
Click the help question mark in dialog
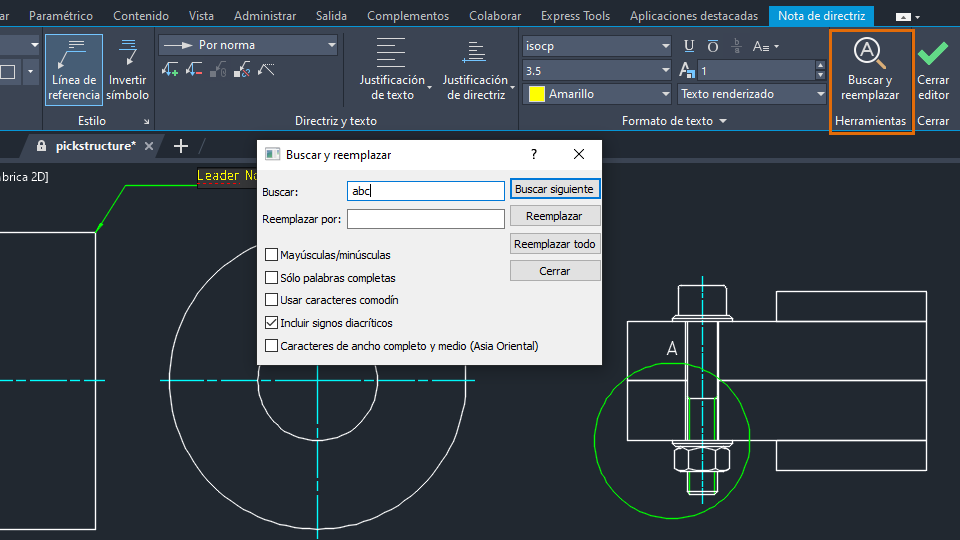coord(534,154)
